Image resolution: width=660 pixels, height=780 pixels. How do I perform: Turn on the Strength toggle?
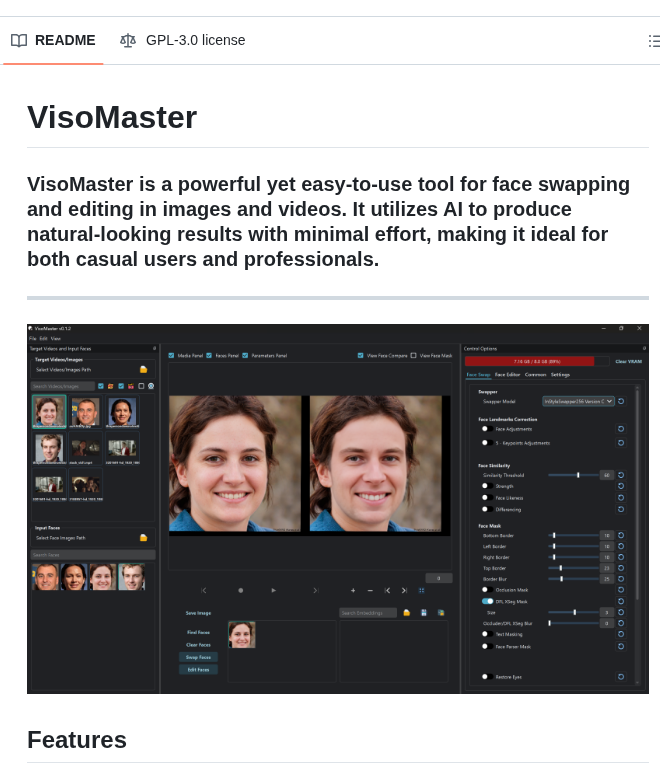(487, 486)
